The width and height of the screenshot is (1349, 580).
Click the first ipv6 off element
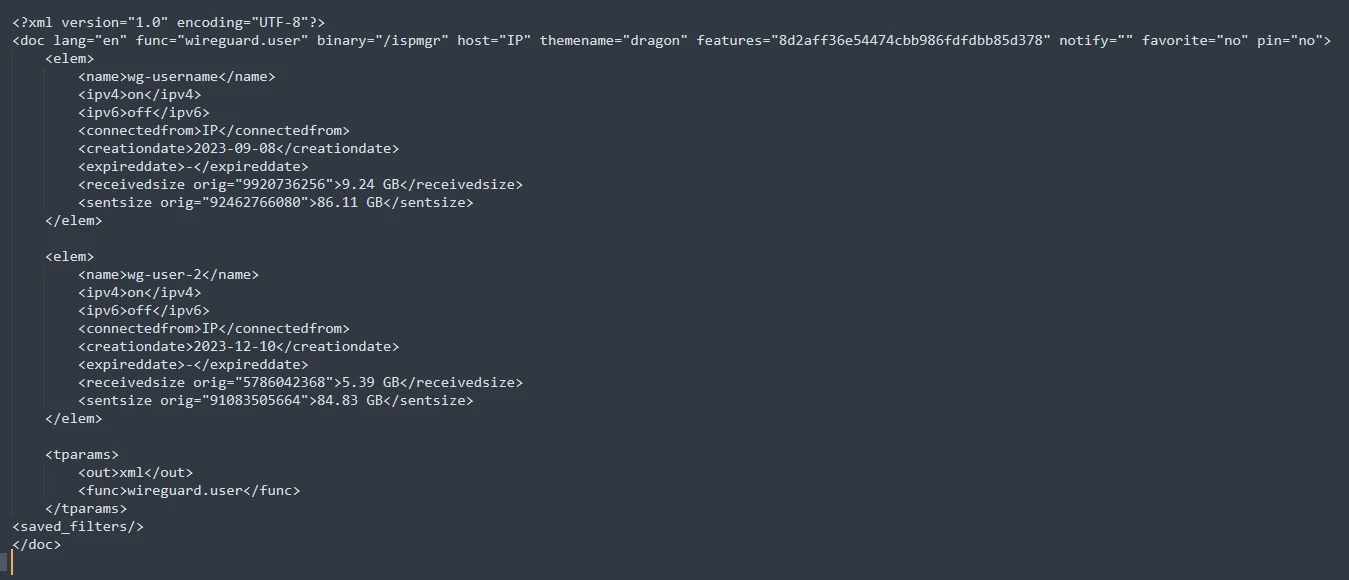[144, 112]
